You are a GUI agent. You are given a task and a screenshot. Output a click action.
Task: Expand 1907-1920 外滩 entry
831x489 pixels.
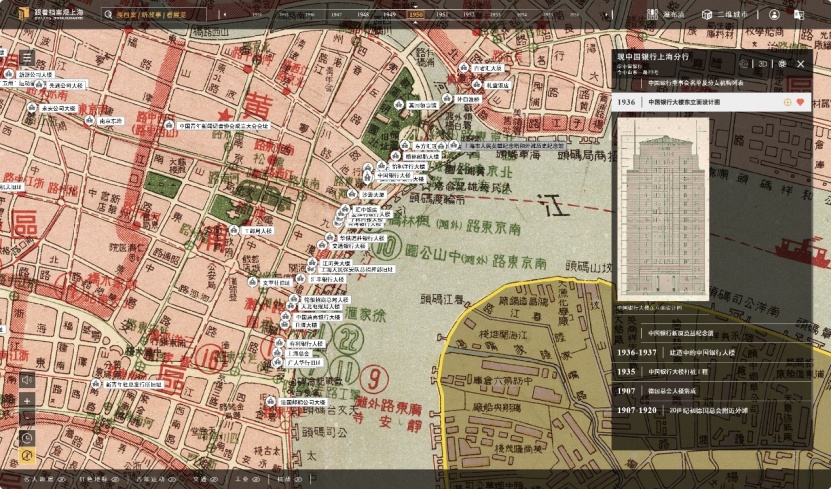[711, 410]
